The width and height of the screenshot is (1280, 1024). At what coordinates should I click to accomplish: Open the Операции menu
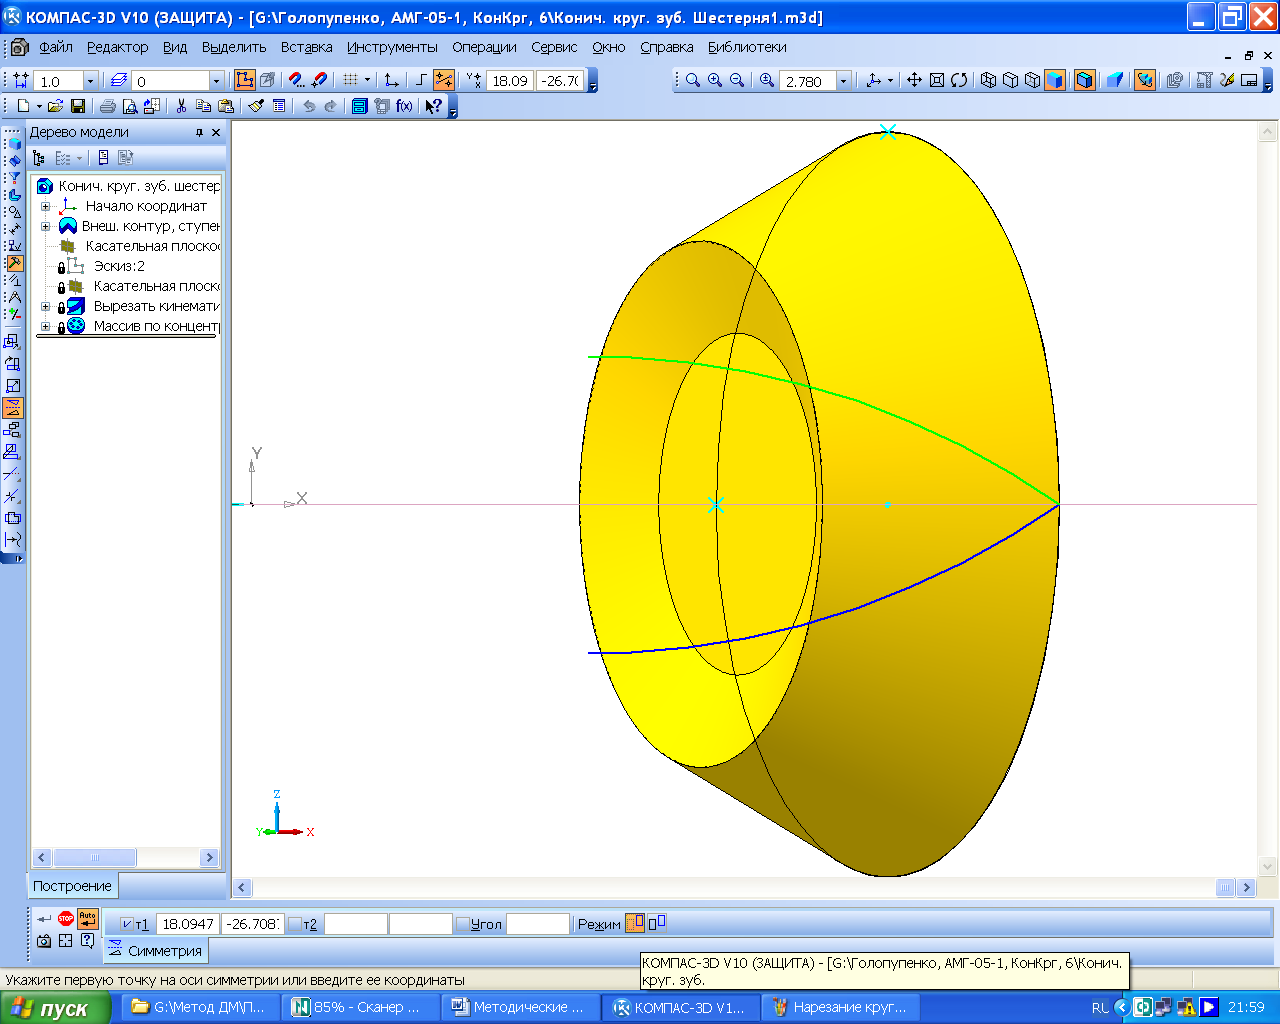[484, 47]
